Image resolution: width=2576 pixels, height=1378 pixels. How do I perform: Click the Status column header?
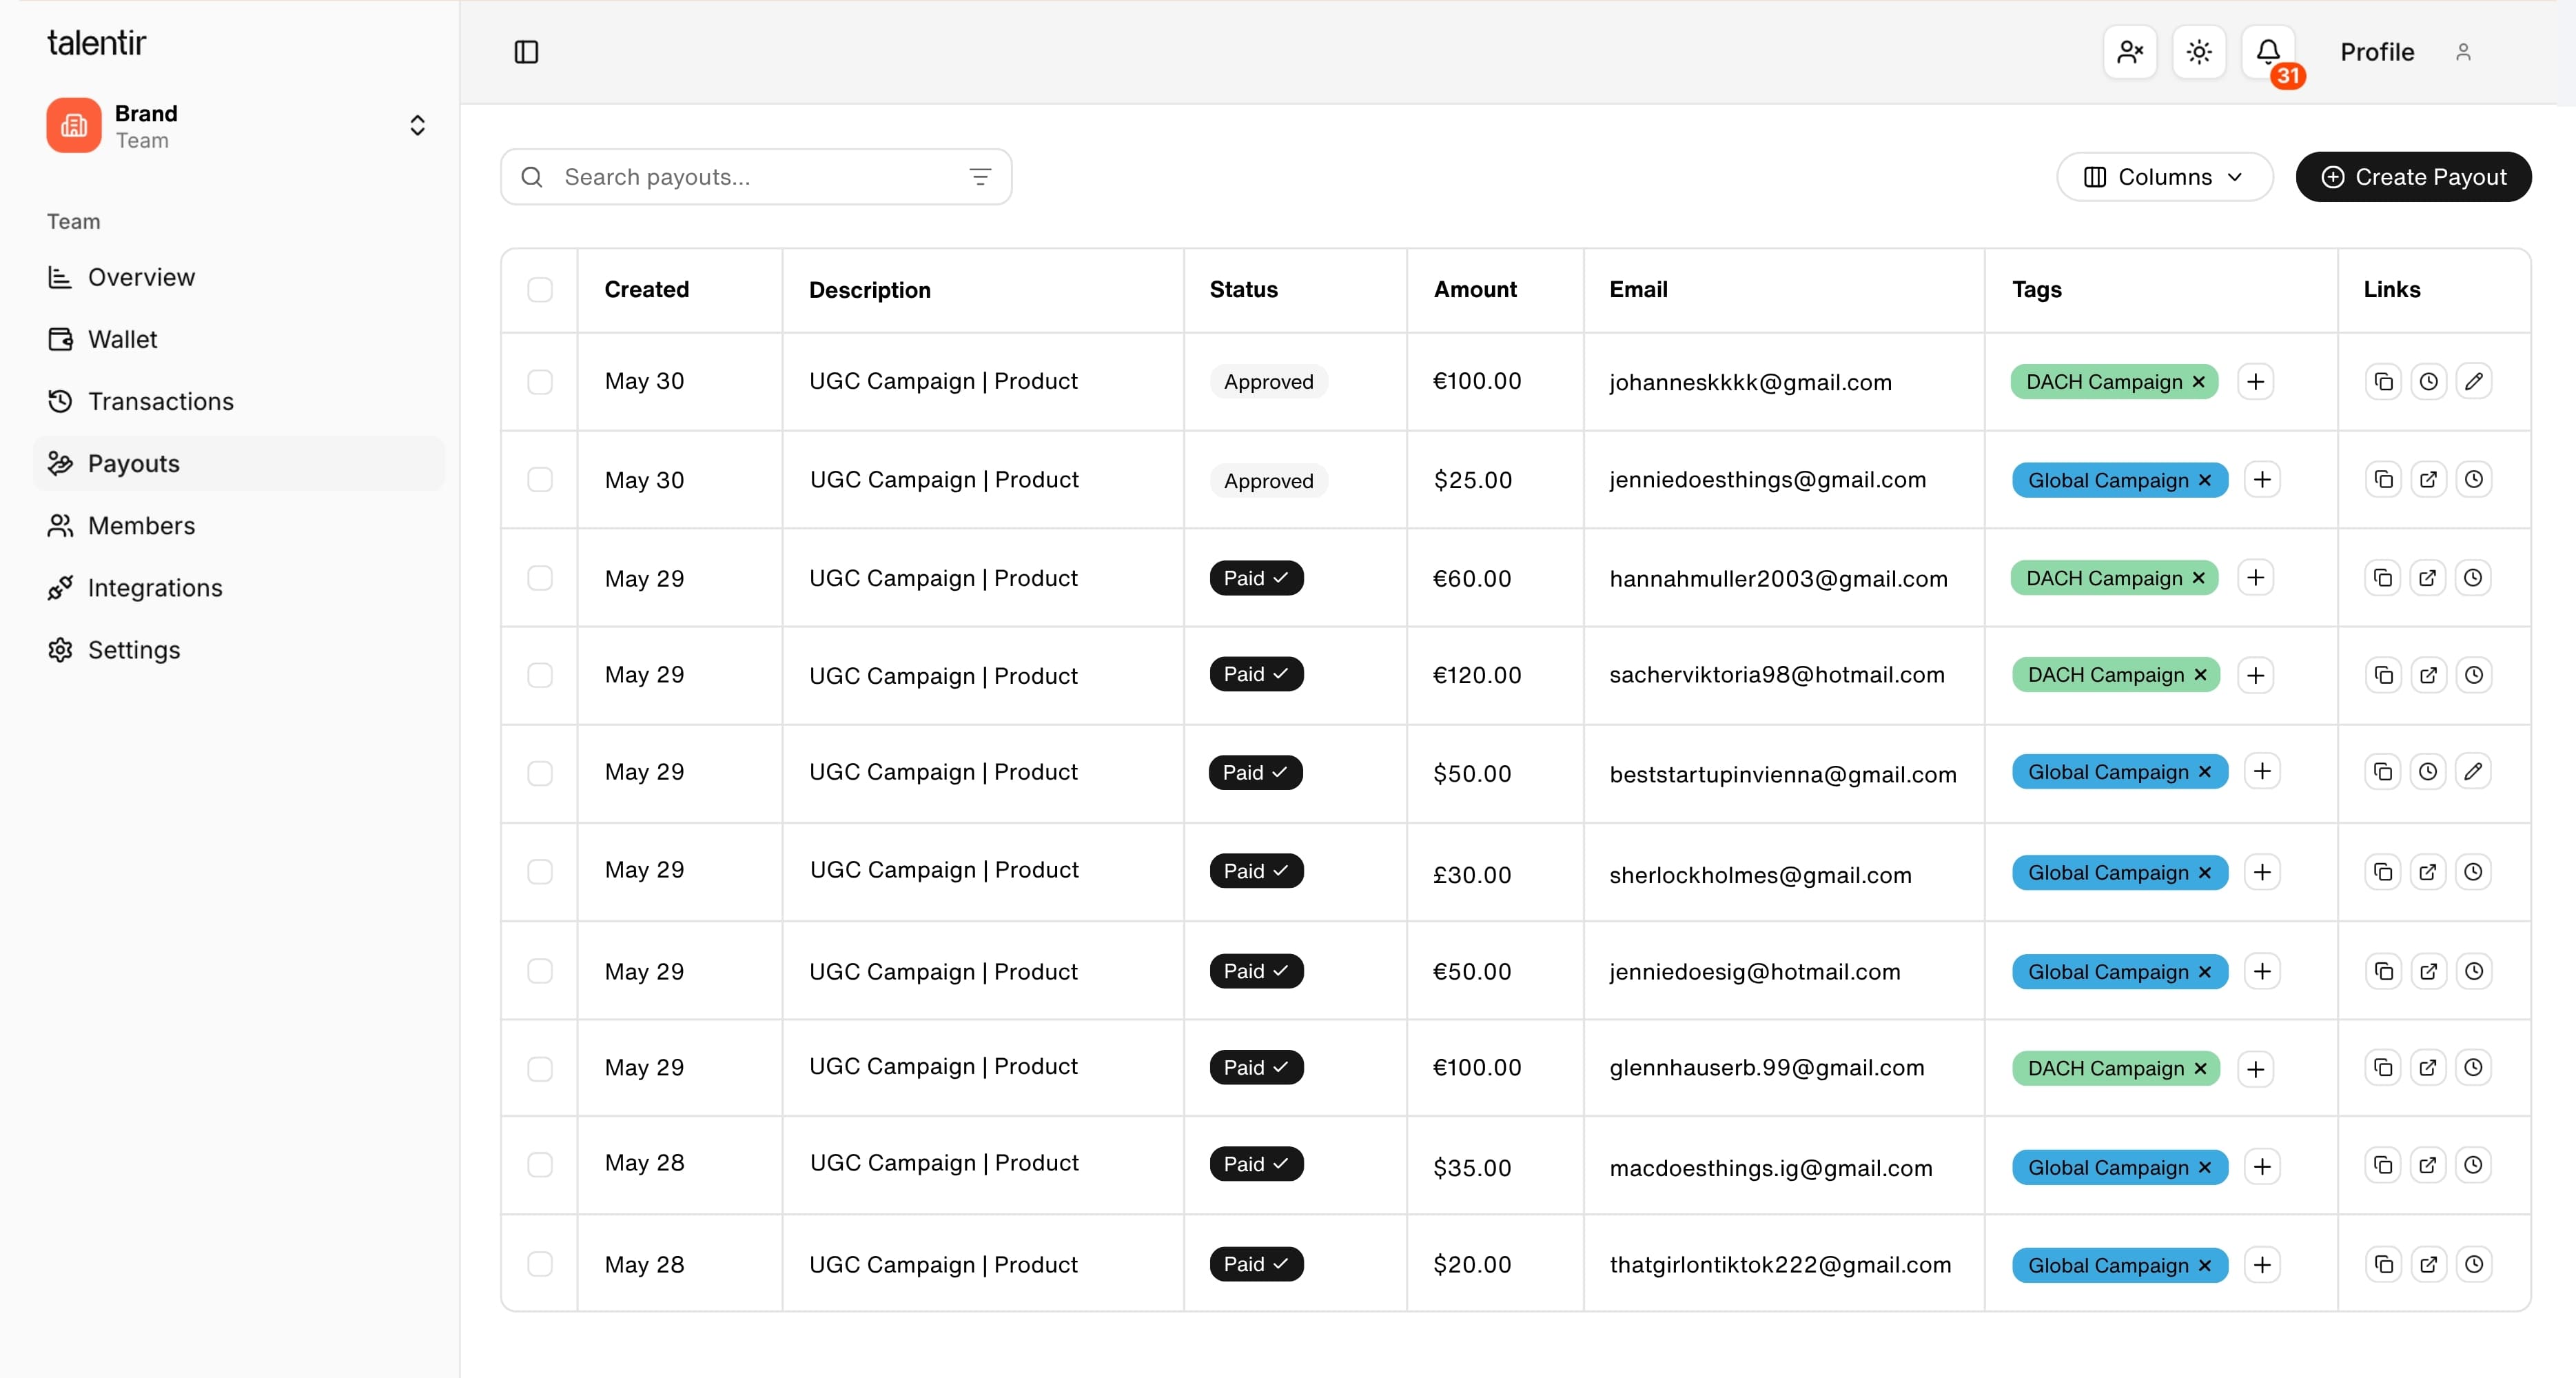(1243, 290)
